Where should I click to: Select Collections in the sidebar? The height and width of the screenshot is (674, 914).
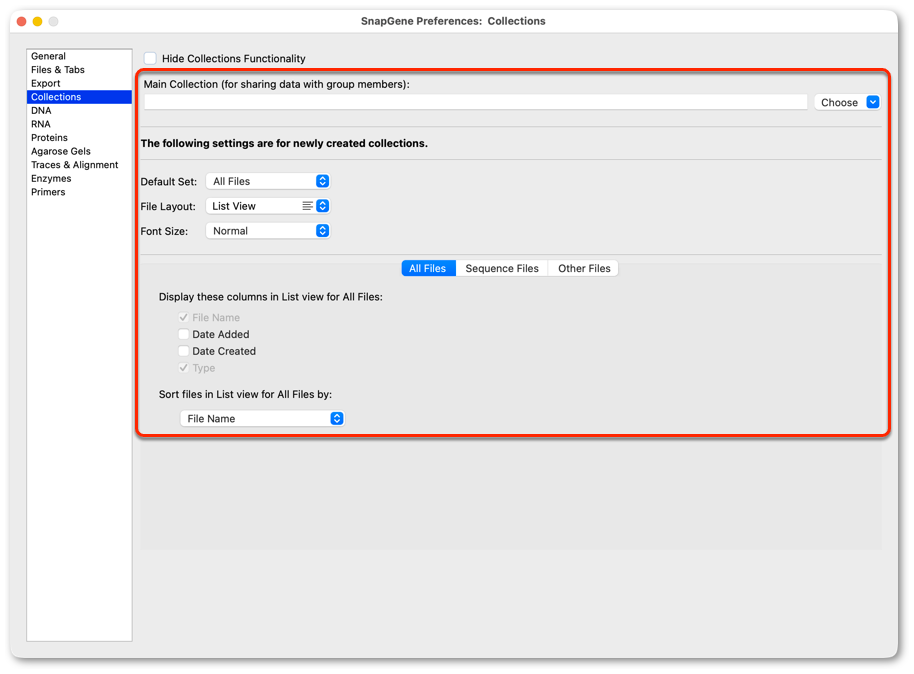79,97
